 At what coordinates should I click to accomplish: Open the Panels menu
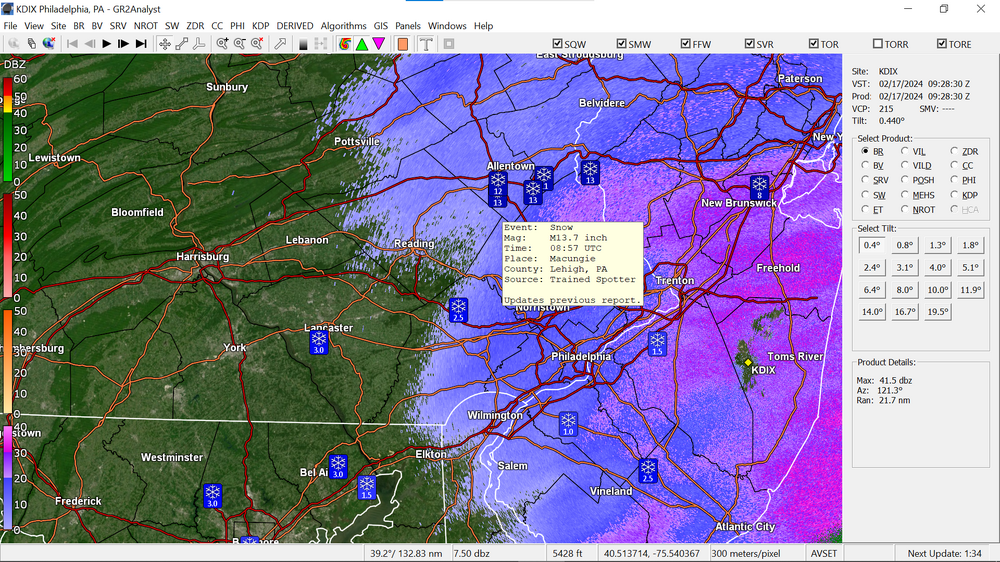[408, 26]
